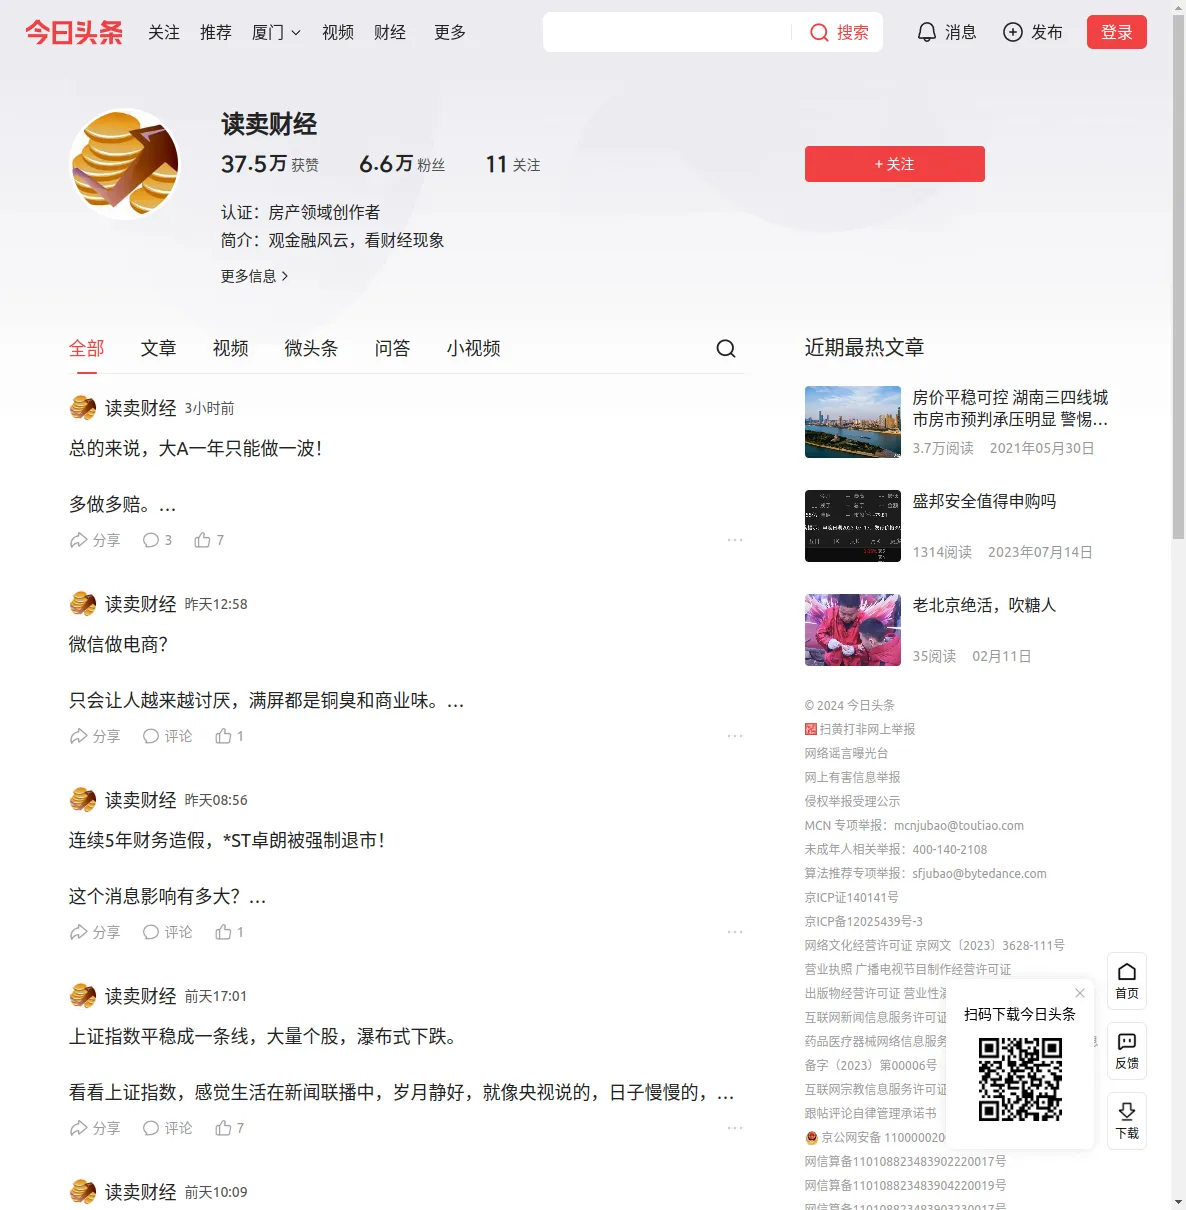This screenshot has height=1210, width=1186.
Task: Focus the top search input field
Action: (x=667, y=32)
